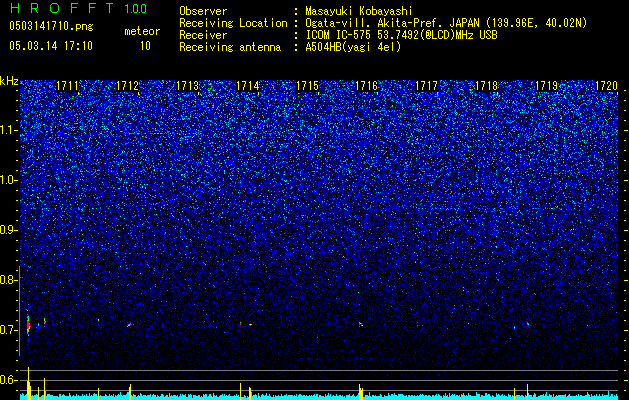Click the strong red meteor echo at the spectrogram start
Image resolution: width=629 pixels, height=400 pixels.
[x=28, y=325]
